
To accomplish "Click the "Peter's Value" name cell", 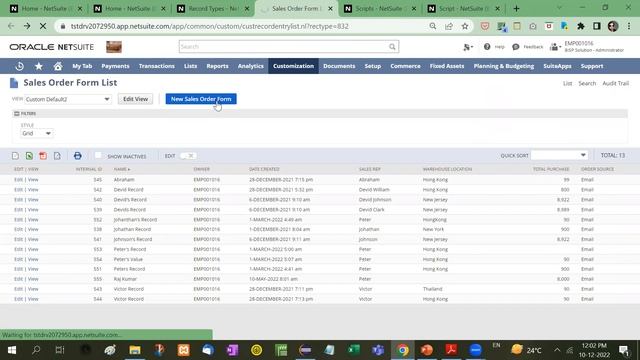I will click(x=128, y=259).
